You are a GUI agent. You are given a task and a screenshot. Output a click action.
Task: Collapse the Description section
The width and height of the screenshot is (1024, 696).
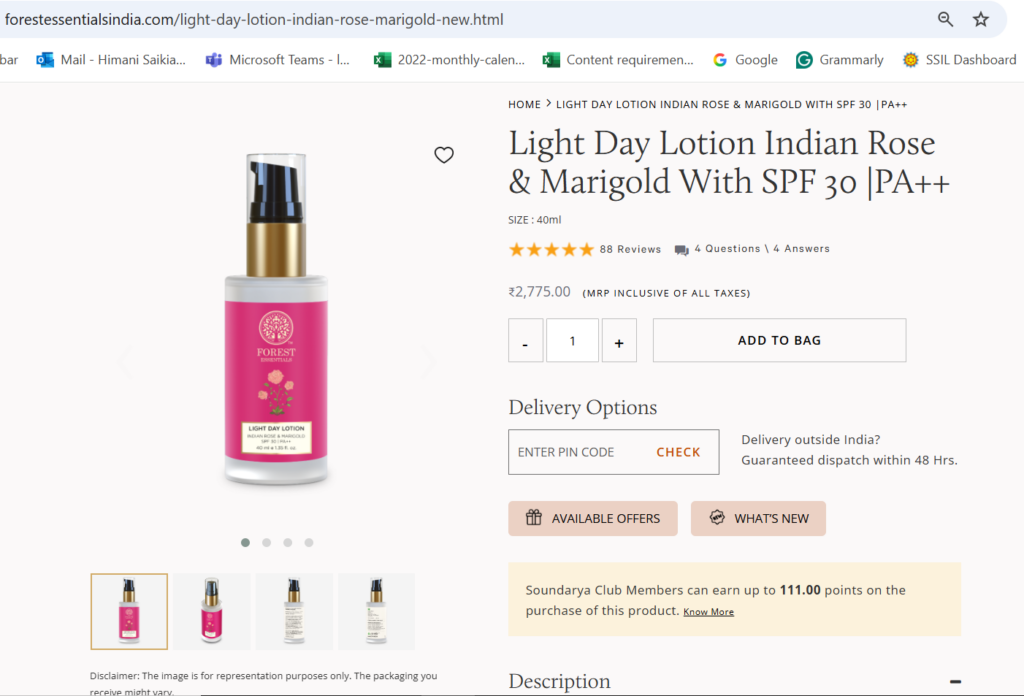pyautogui.click(x=955, y=681)
